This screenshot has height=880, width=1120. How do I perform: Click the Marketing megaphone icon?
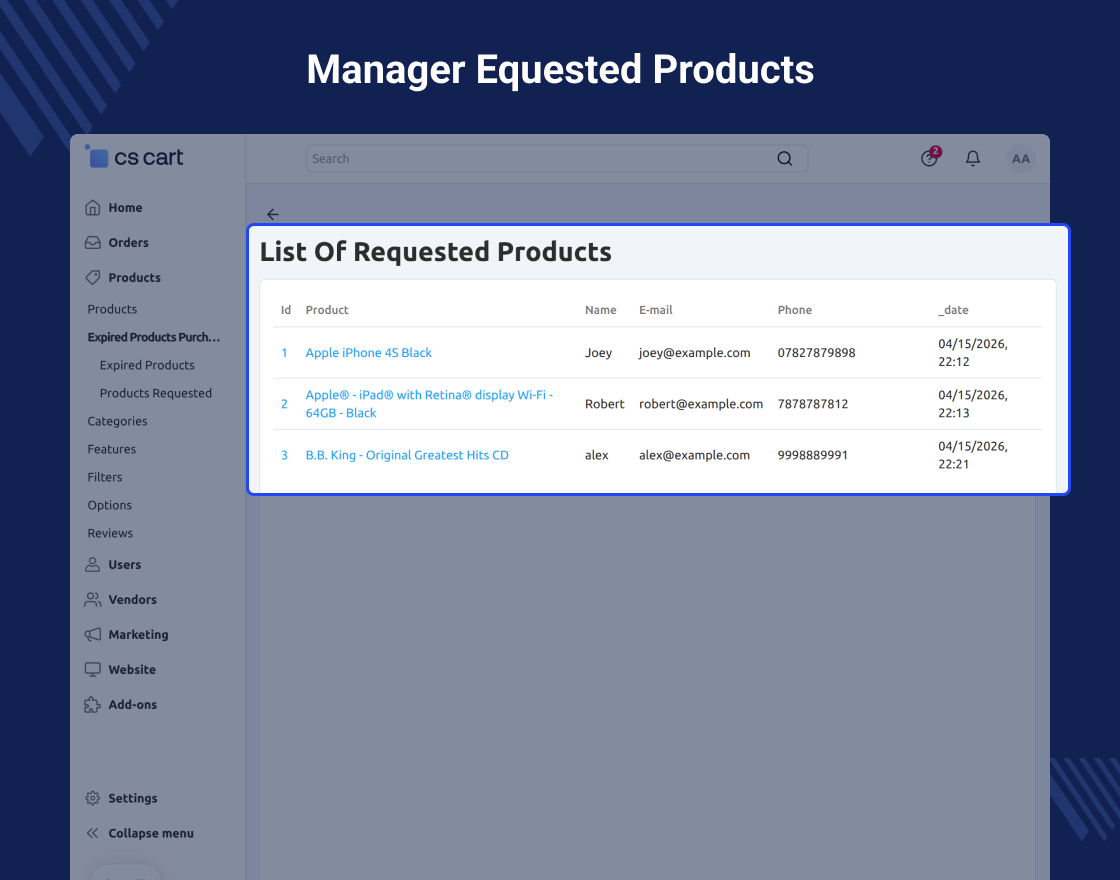tap(93, 635)
